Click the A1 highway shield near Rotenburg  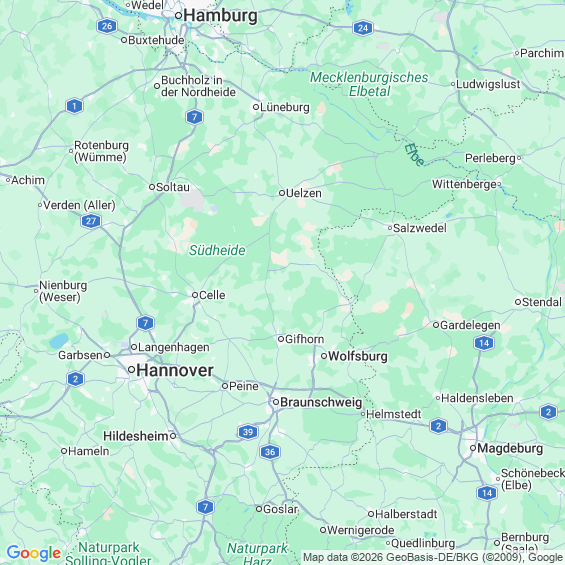(x=75, y=106)
